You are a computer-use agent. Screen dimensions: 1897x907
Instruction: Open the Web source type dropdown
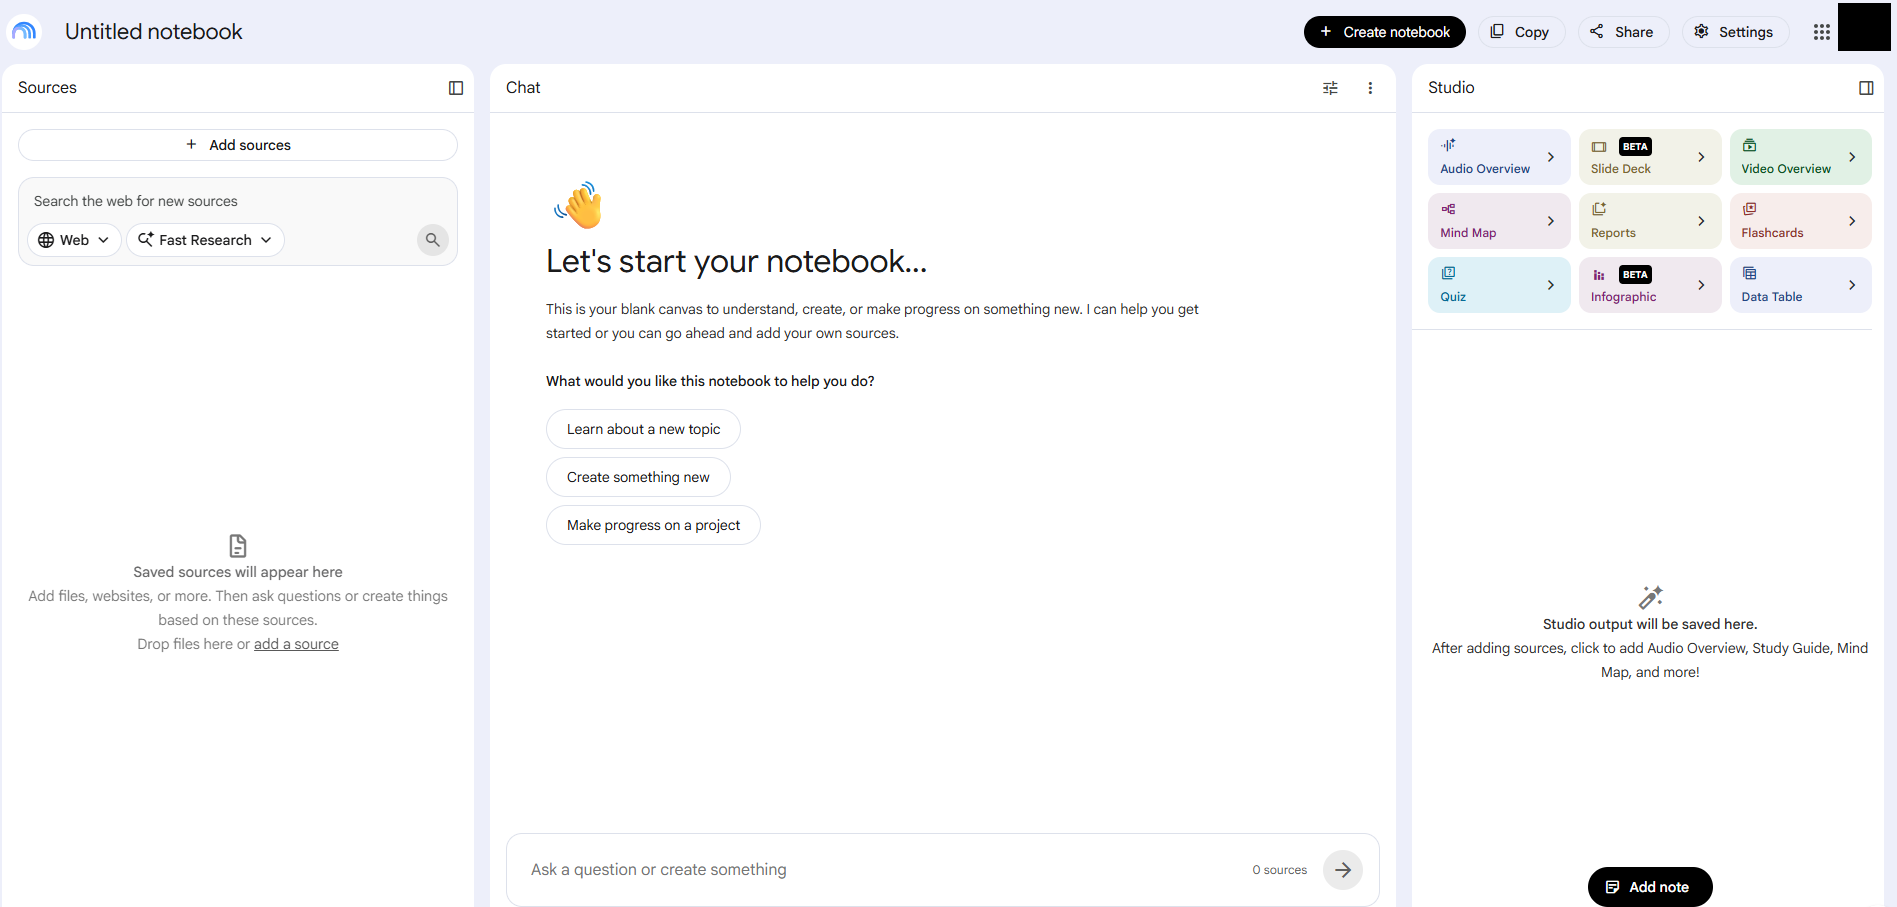pyautogui.click(x=74, y=240)
